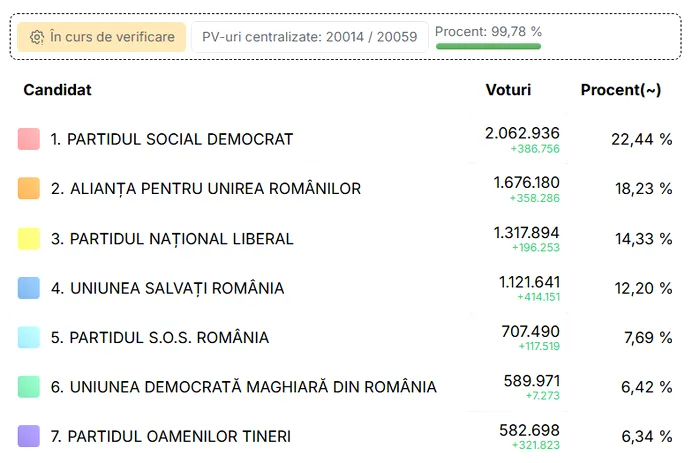Image resolution: width=700 pixels, height=463 pixels.
Task: Sort by the Candidat column header
Action: (57, 90)
